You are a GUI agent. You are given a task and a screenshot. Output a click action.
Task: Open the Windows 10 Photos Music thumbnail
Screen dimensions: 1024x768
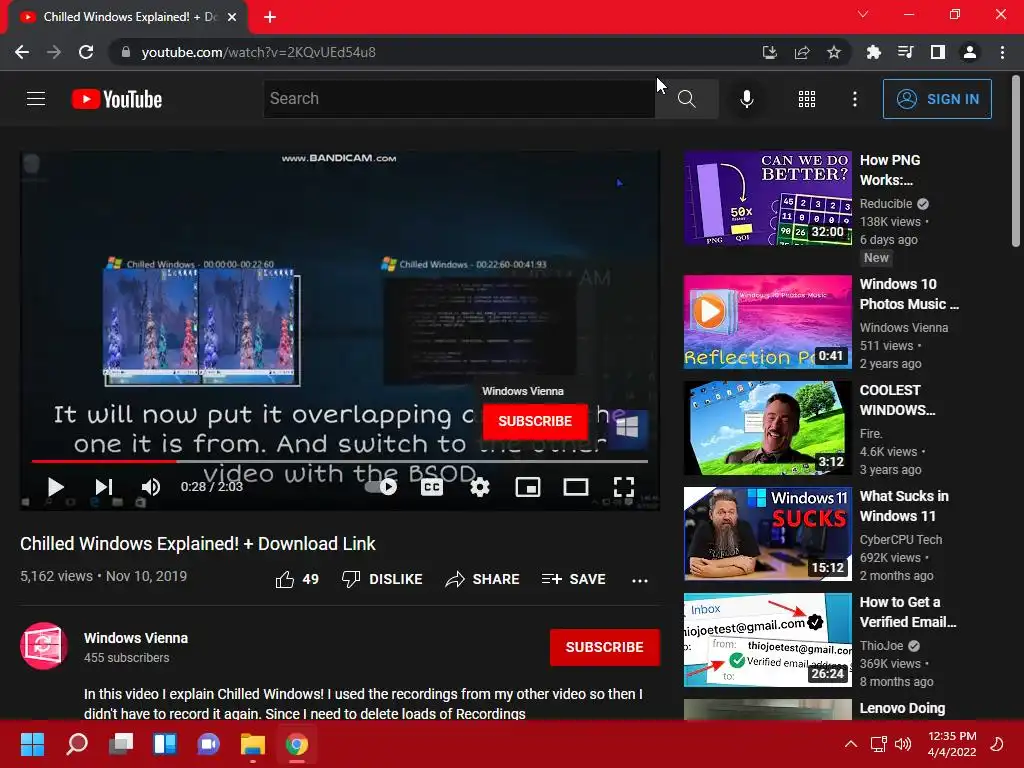tap(767, 322)
